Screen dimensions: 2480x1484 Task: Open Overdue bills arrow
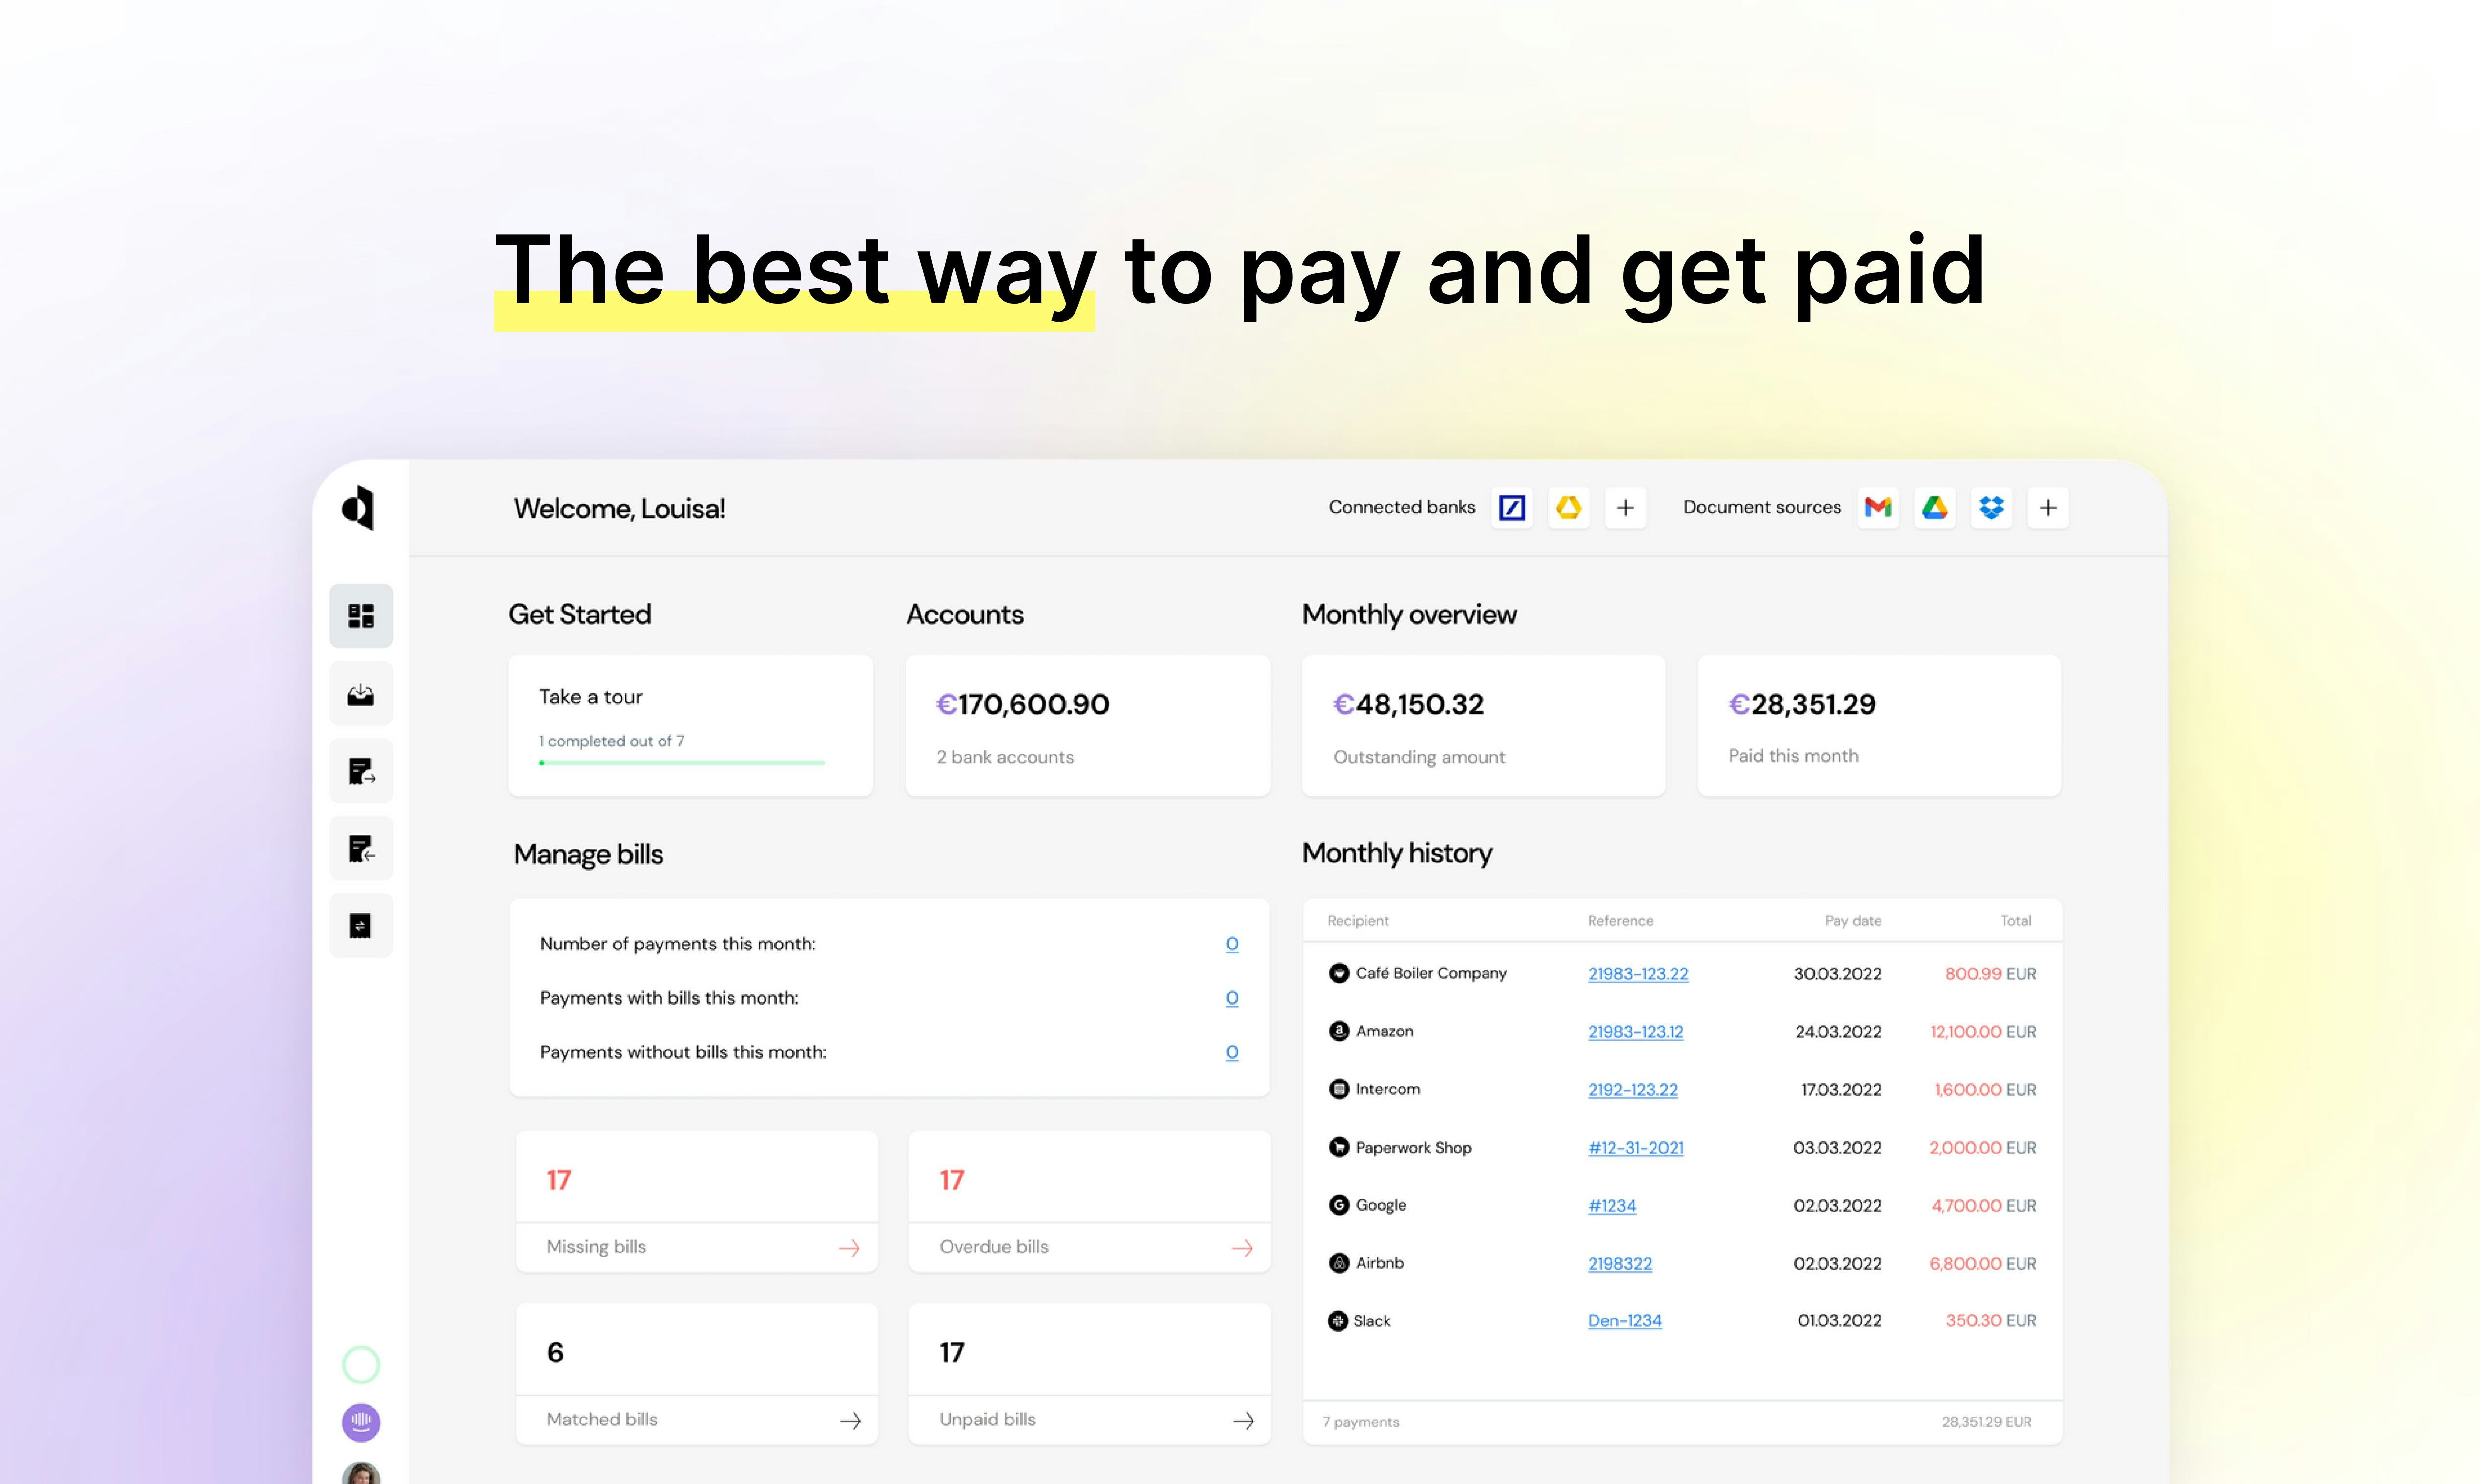tap(1242, 1247)
